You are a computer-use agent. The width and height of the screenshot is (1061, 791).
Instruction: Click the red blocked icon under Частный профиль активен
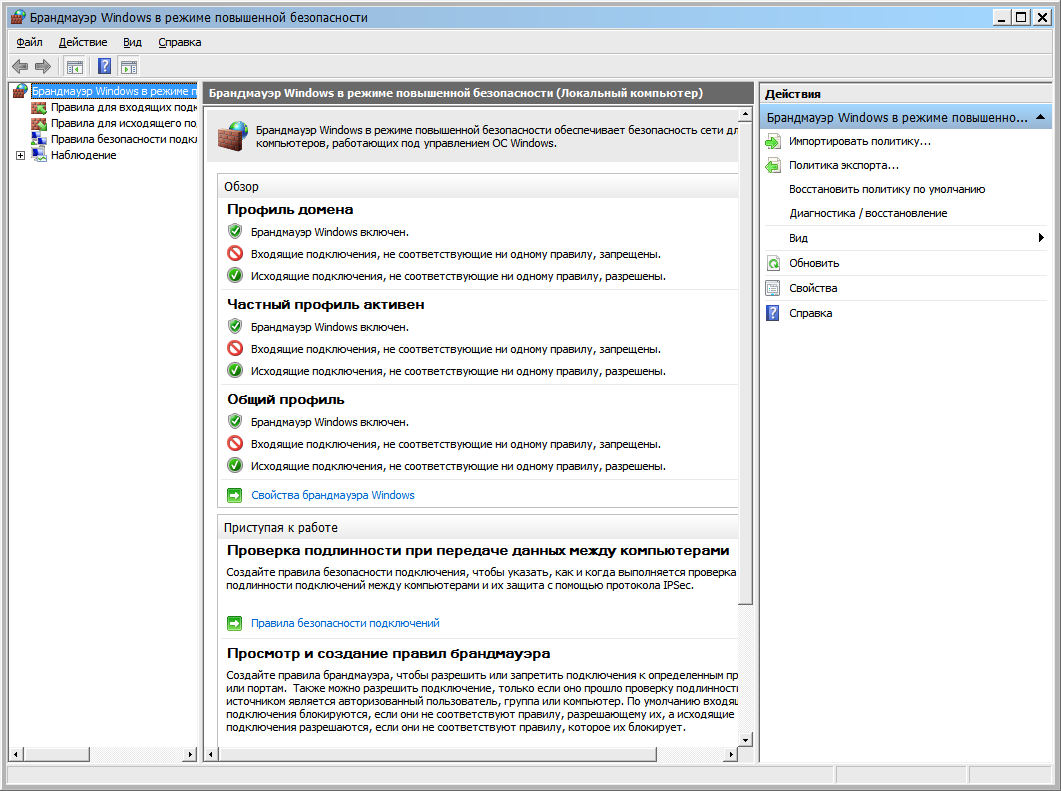point(235,348)
